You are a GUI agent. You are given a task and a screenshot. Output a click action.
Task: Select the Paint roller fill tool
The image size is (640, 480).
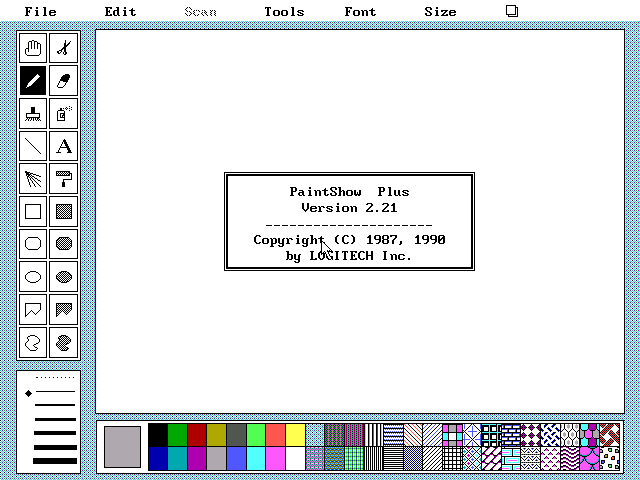coord(64,179)
